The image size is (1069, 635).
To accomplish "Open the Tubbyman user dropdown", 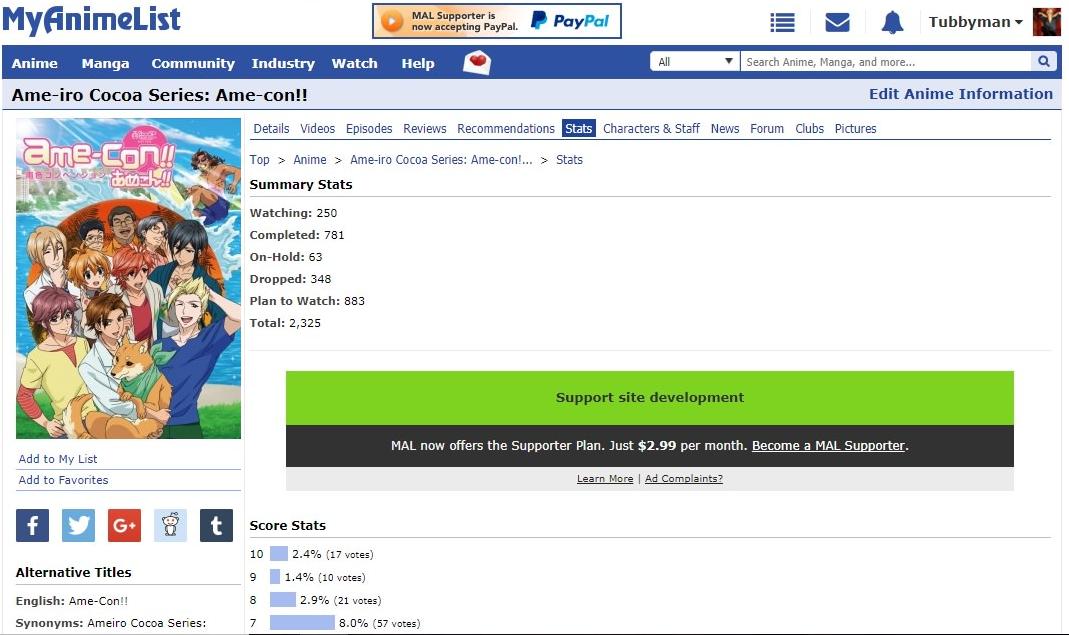I will pos(976,22).
